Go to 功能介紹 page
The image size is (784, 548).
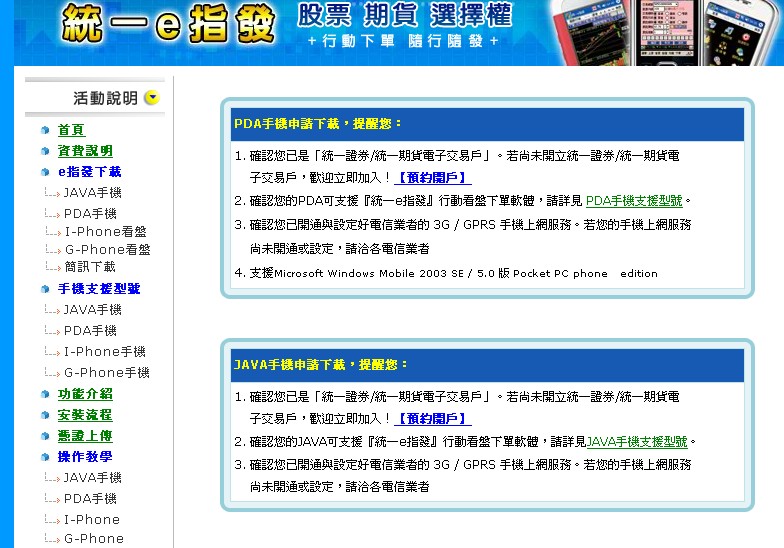point(85,394)
